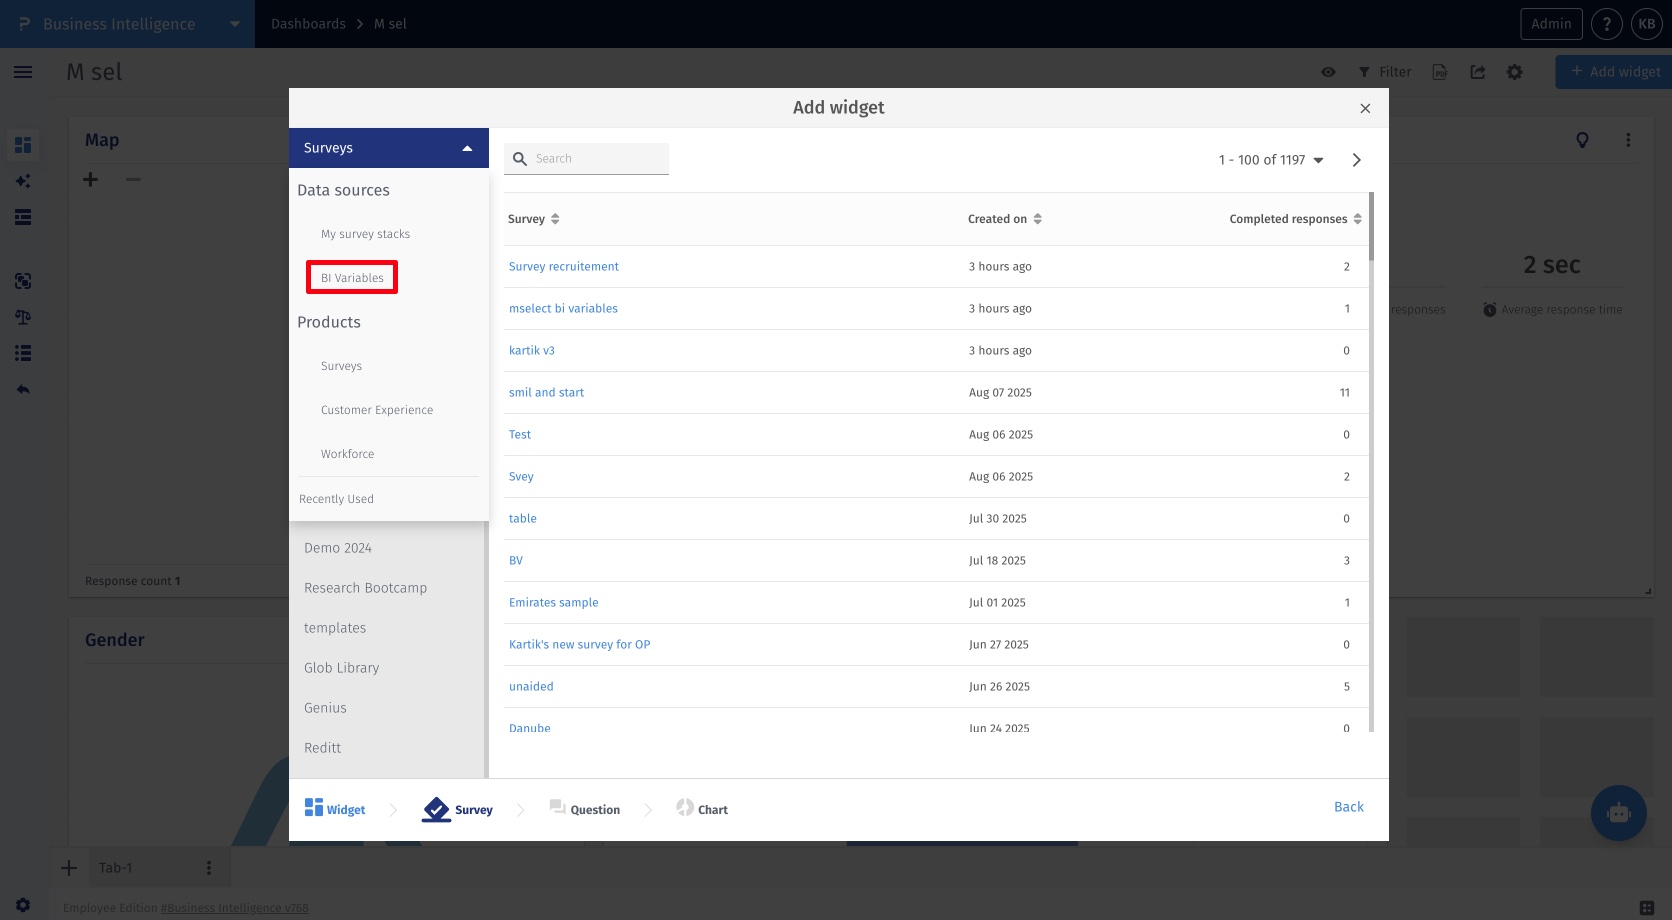Click the balance scale icon in sidebar

click(x=23, y=317)
